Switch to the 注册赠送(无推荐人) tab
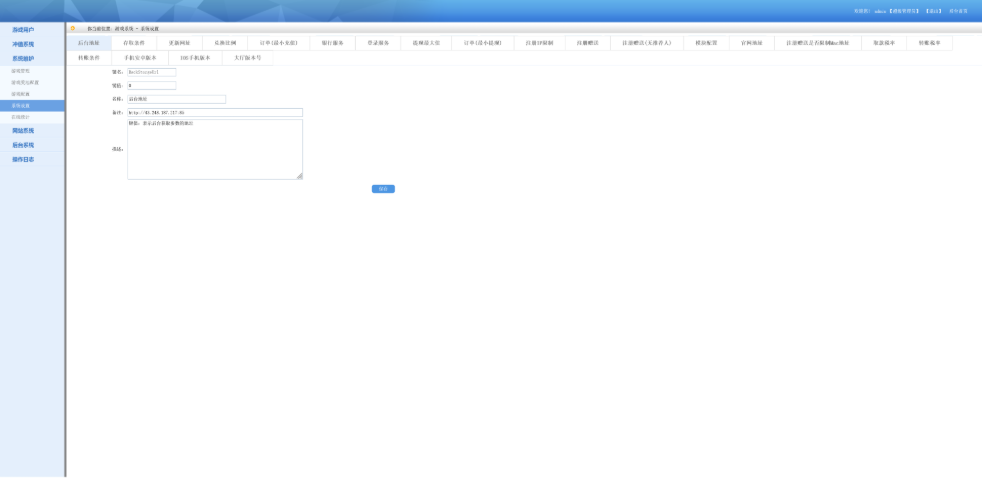 click(x=646, y=43)
